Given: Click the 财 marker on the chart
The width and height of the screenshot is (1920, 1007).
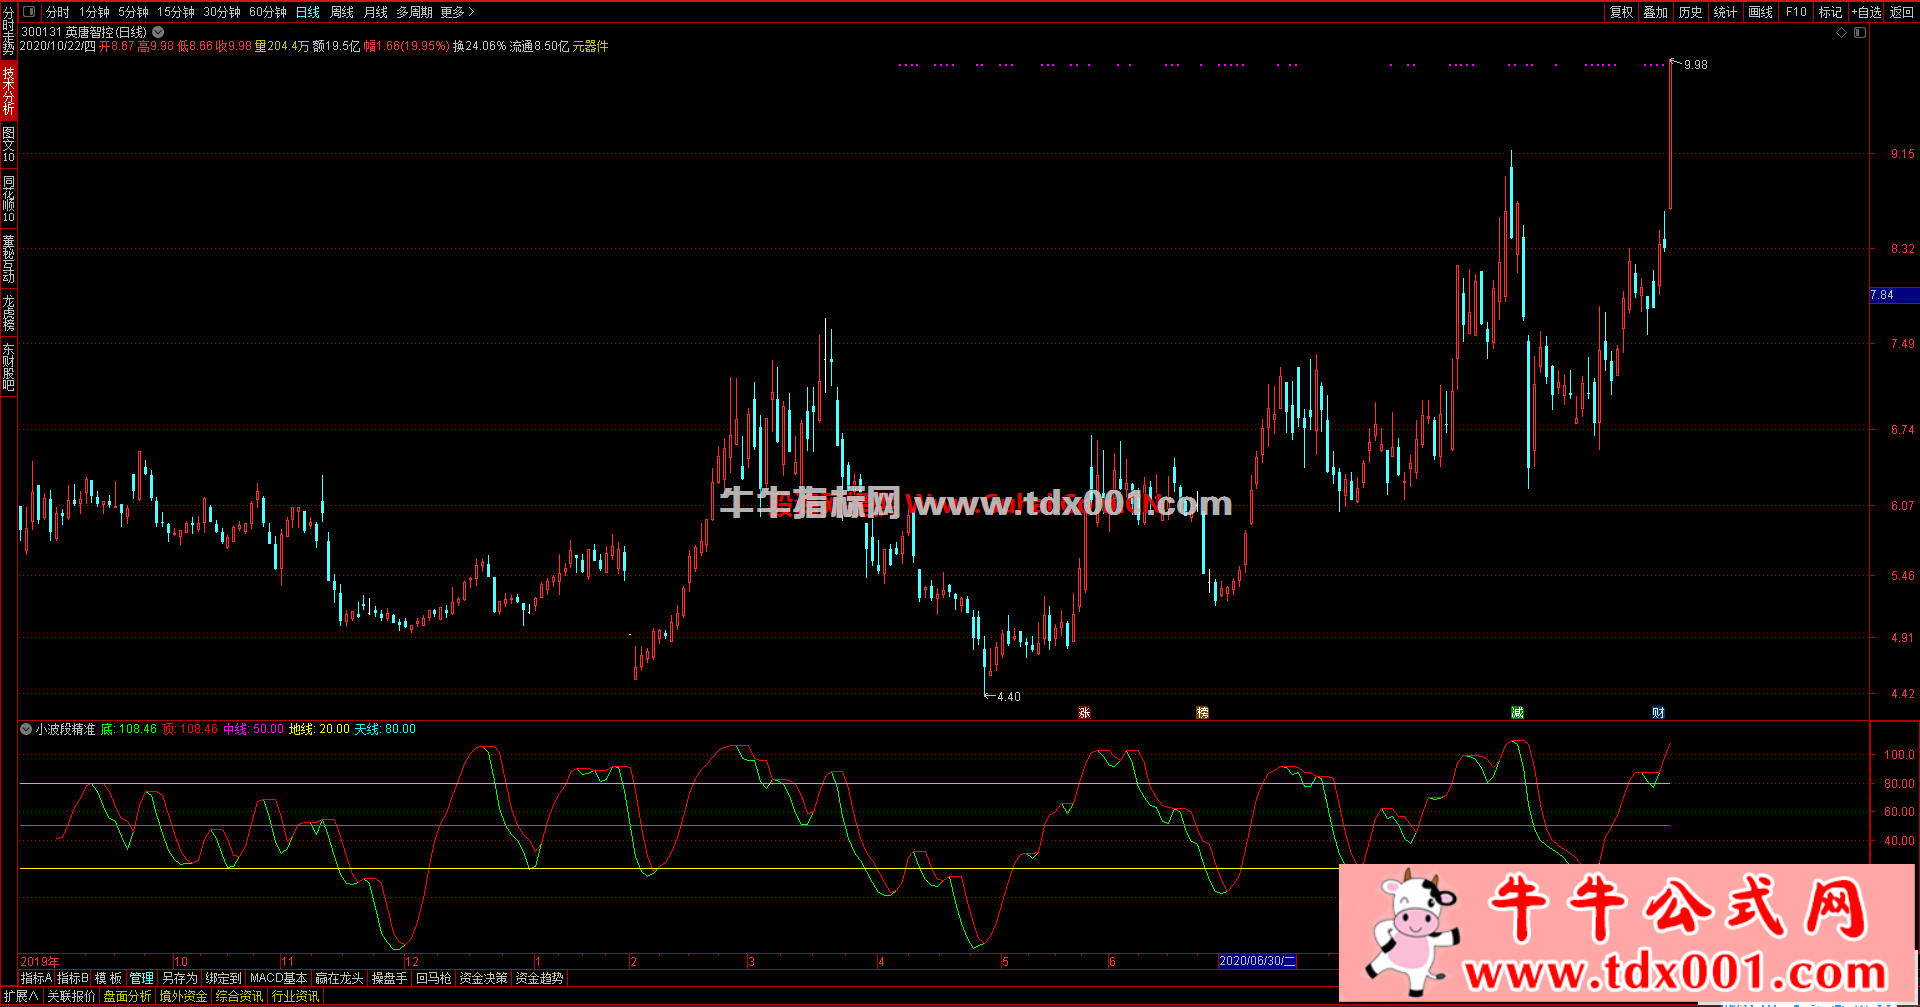Looking at the screenshot, I should (1658, 713).
